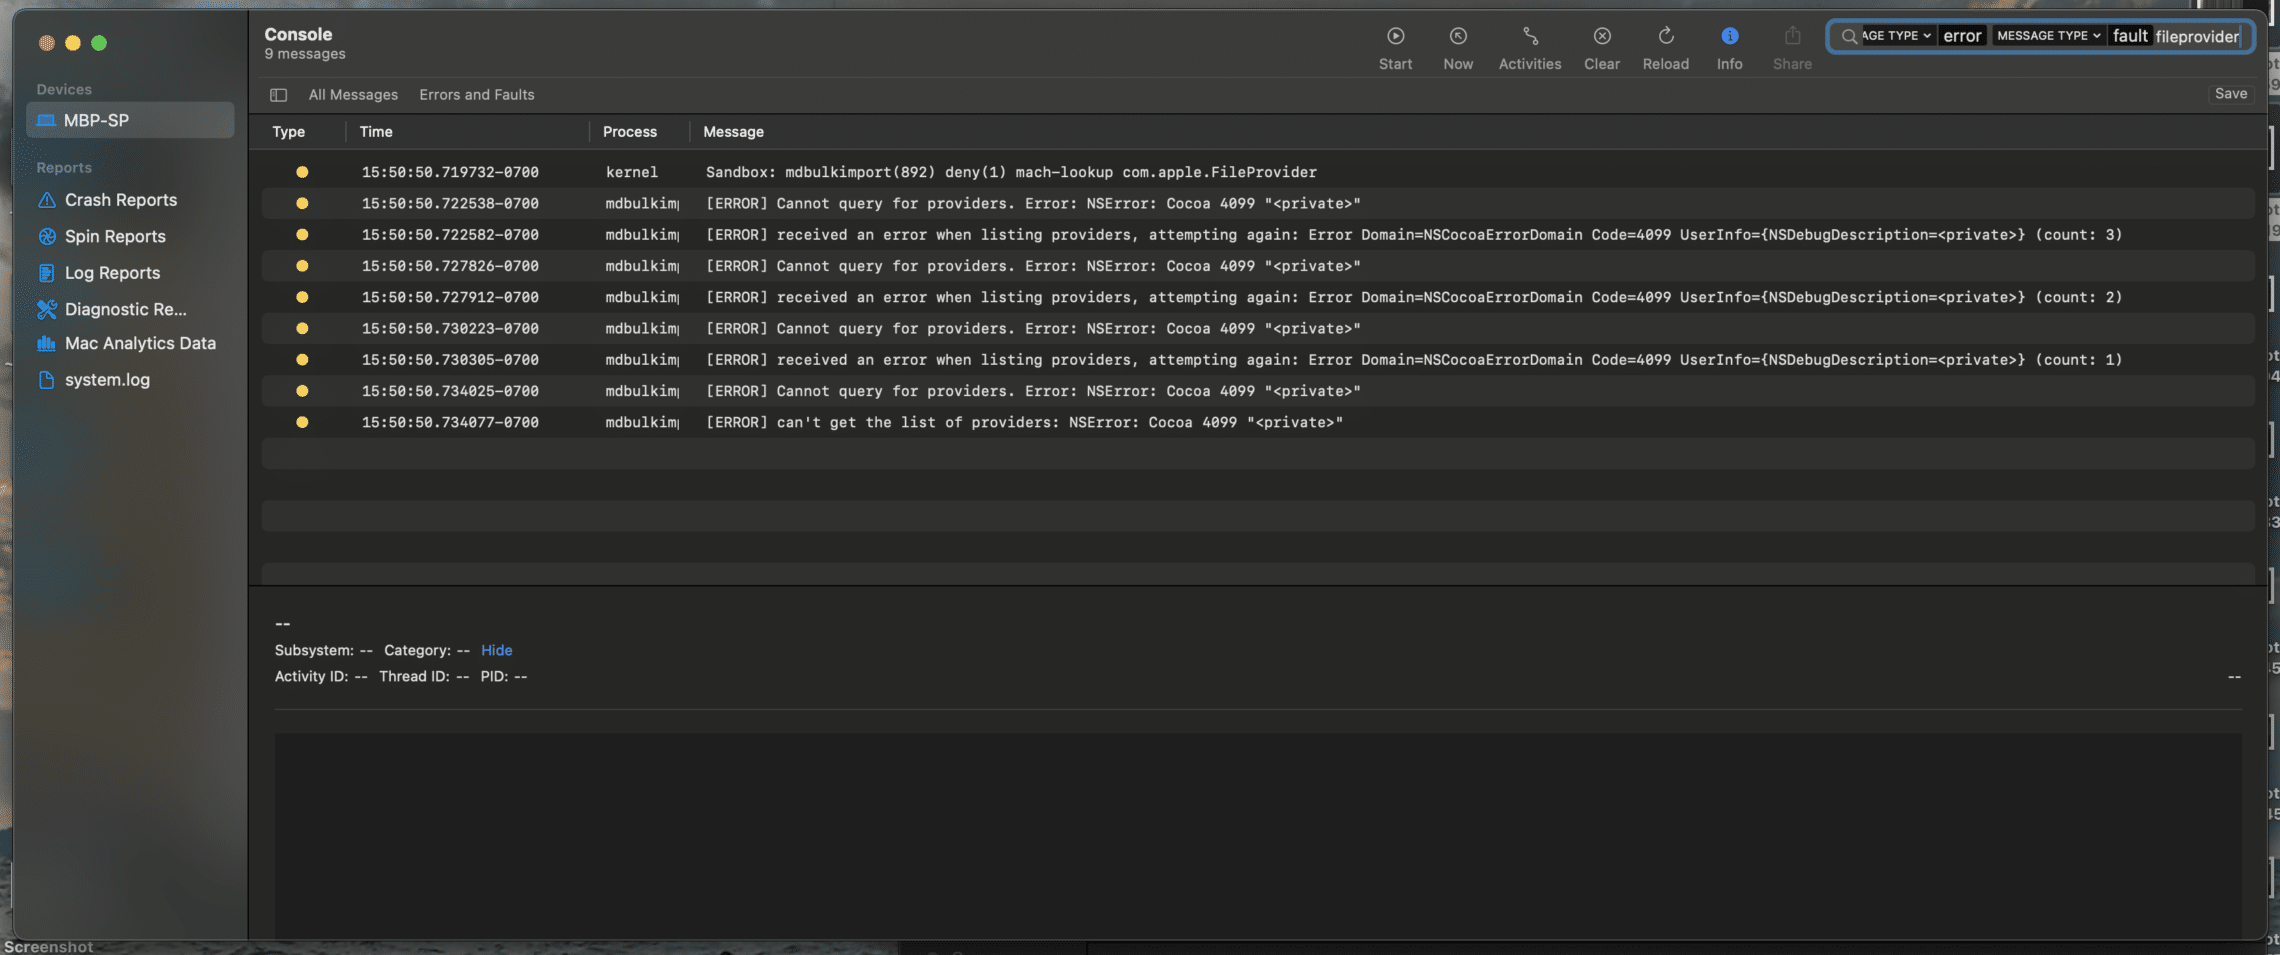
Task: Toggle the Info pane icon
Action: 1729,36
